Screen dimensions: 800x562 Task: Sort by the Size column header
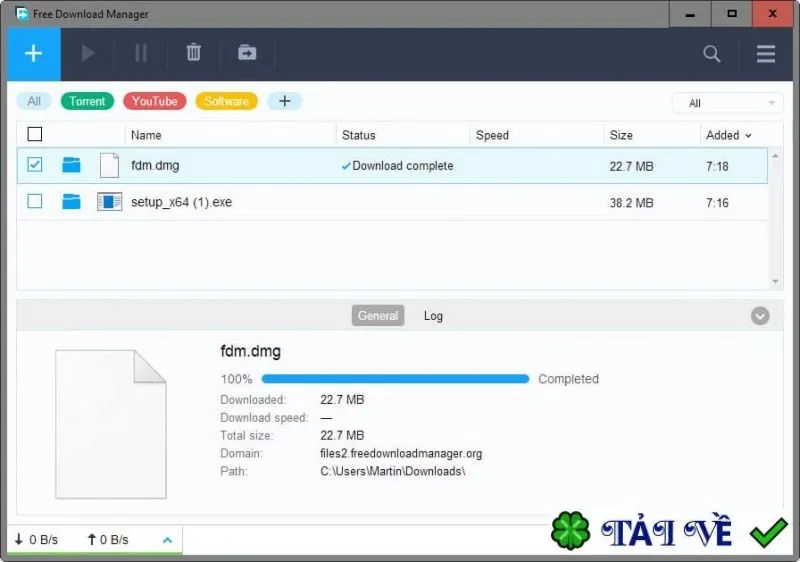621,135
